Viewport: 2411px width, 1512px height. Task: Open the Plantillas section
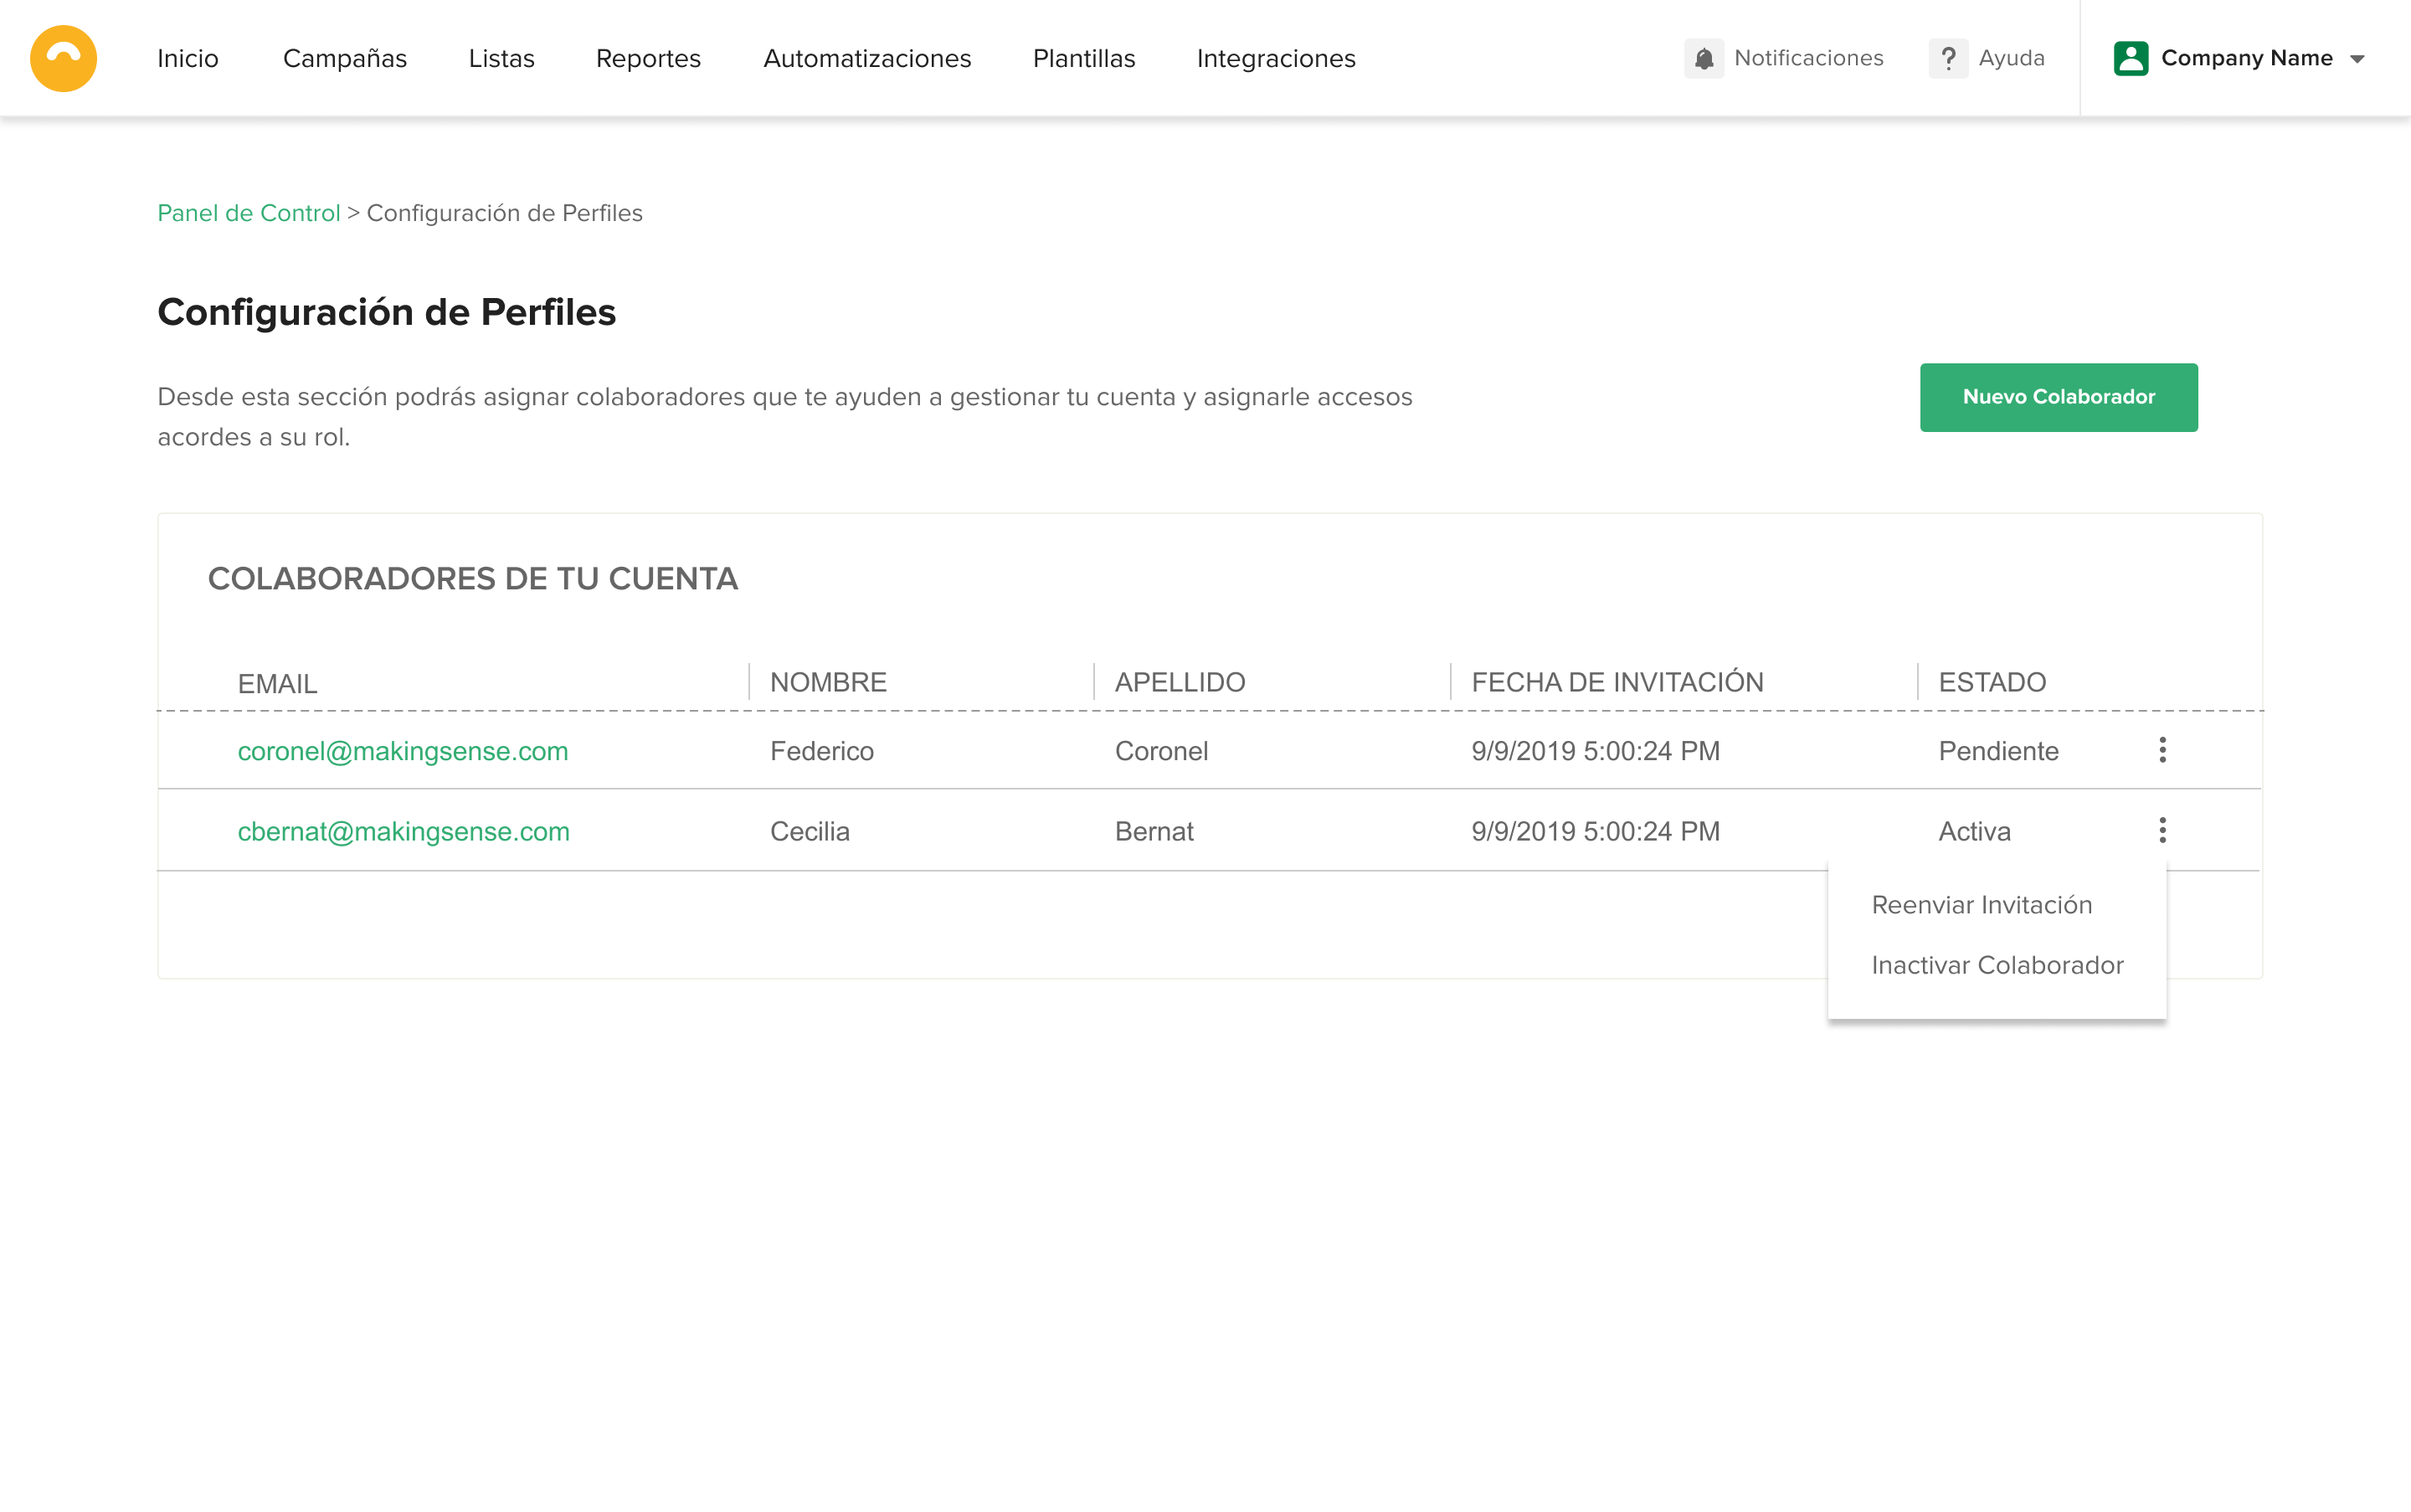(x=1084, y=58)
